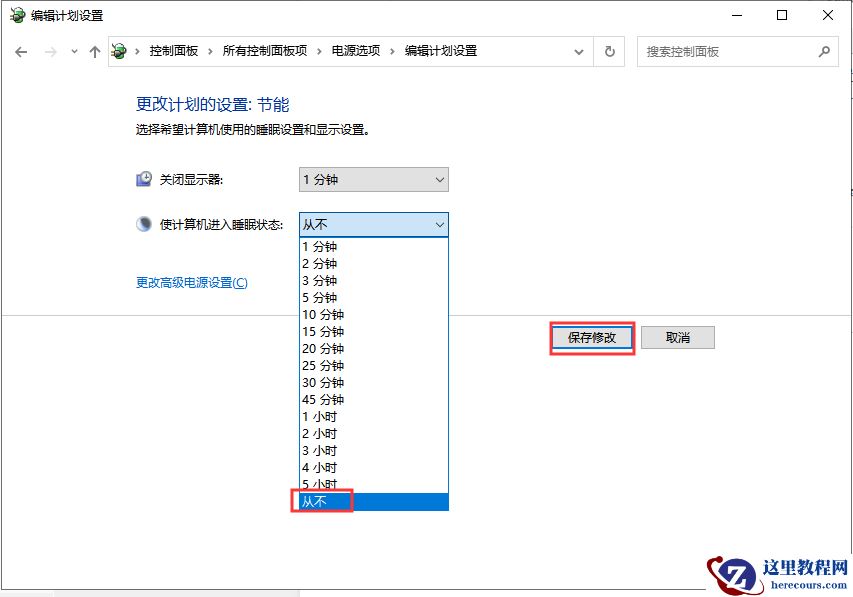The width and height of the screenshot is (853, 597).
Task: Click the back navigation arrow
Action: [x=21, y=52]
